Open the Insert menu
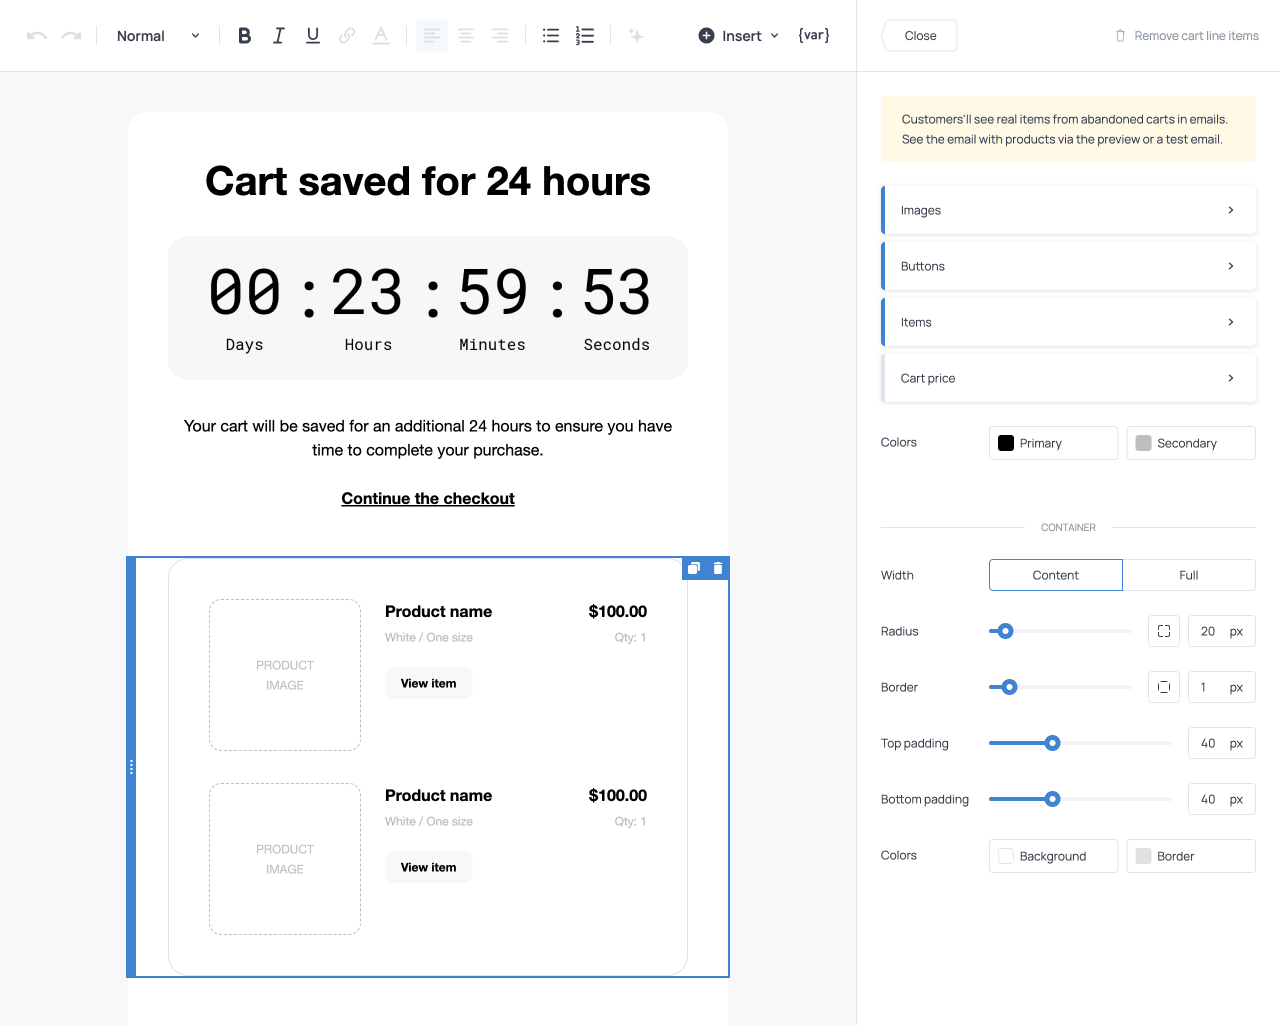Image resolution: width=1280 pixels, height=1025 pixels. (x=739, y=36)
